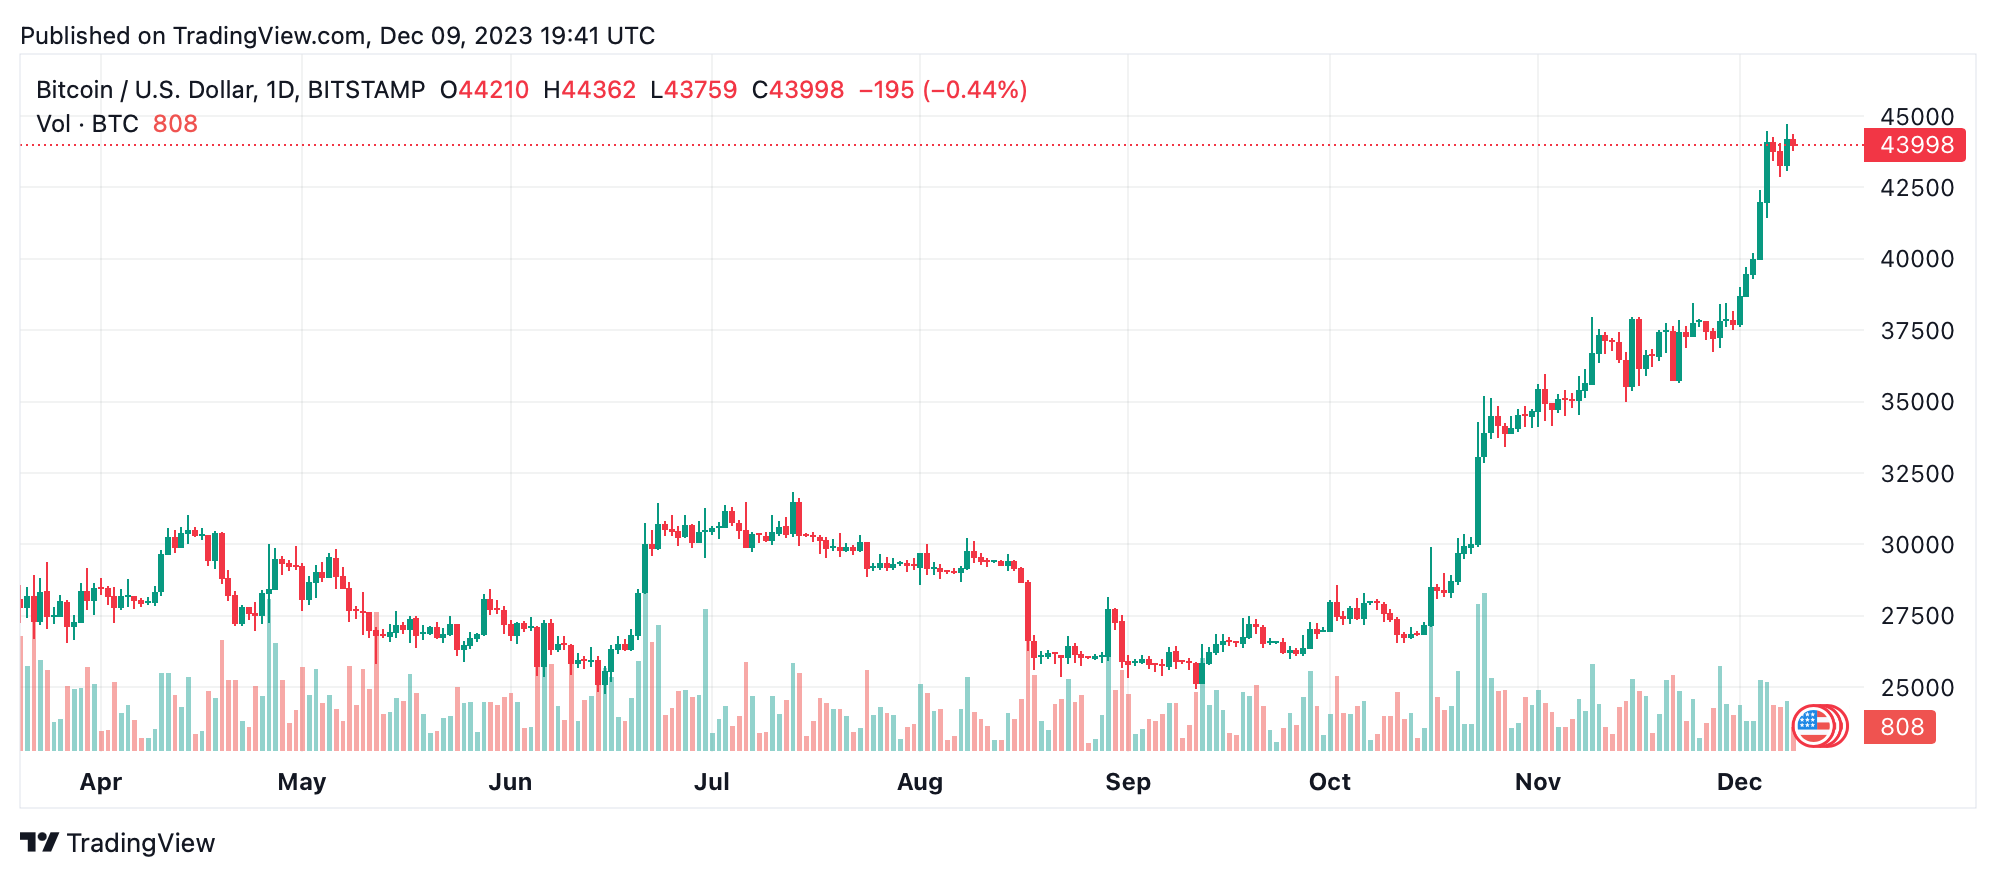Click the 30000 price scale label
1996x878 pixels.
point(1916,545)
